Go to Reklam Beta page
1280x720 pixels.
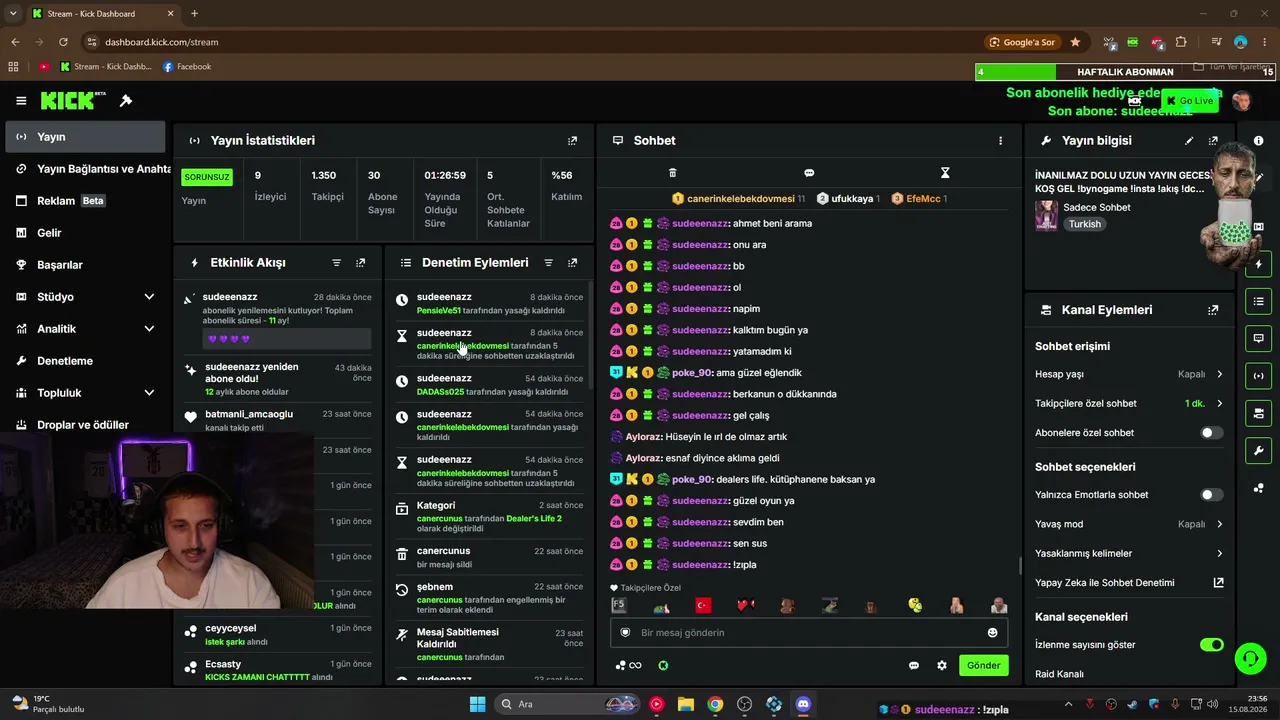(x=85, y=201)
